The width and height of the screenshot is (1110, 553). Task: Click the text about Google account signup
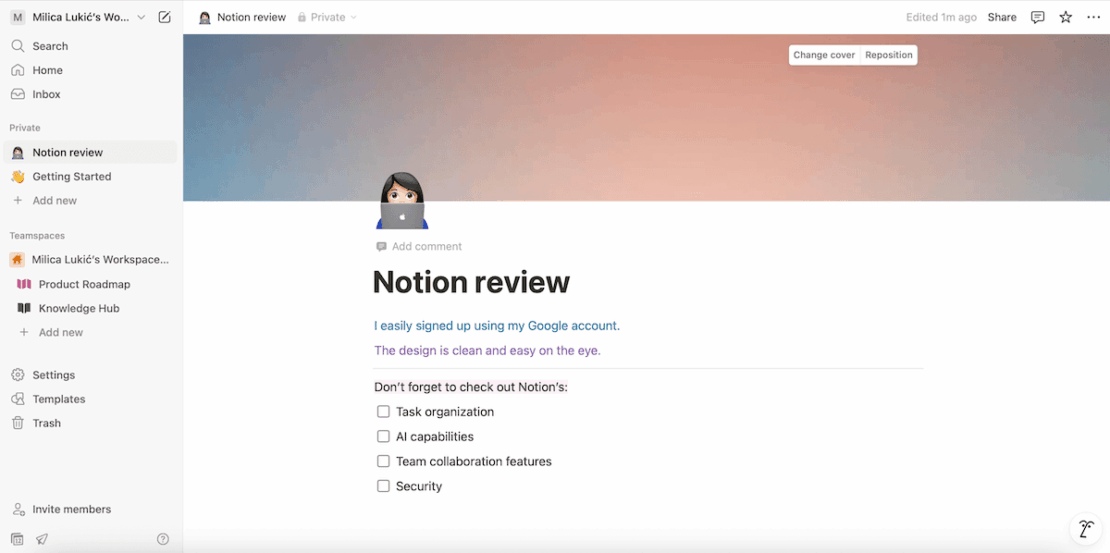[497, 326]
